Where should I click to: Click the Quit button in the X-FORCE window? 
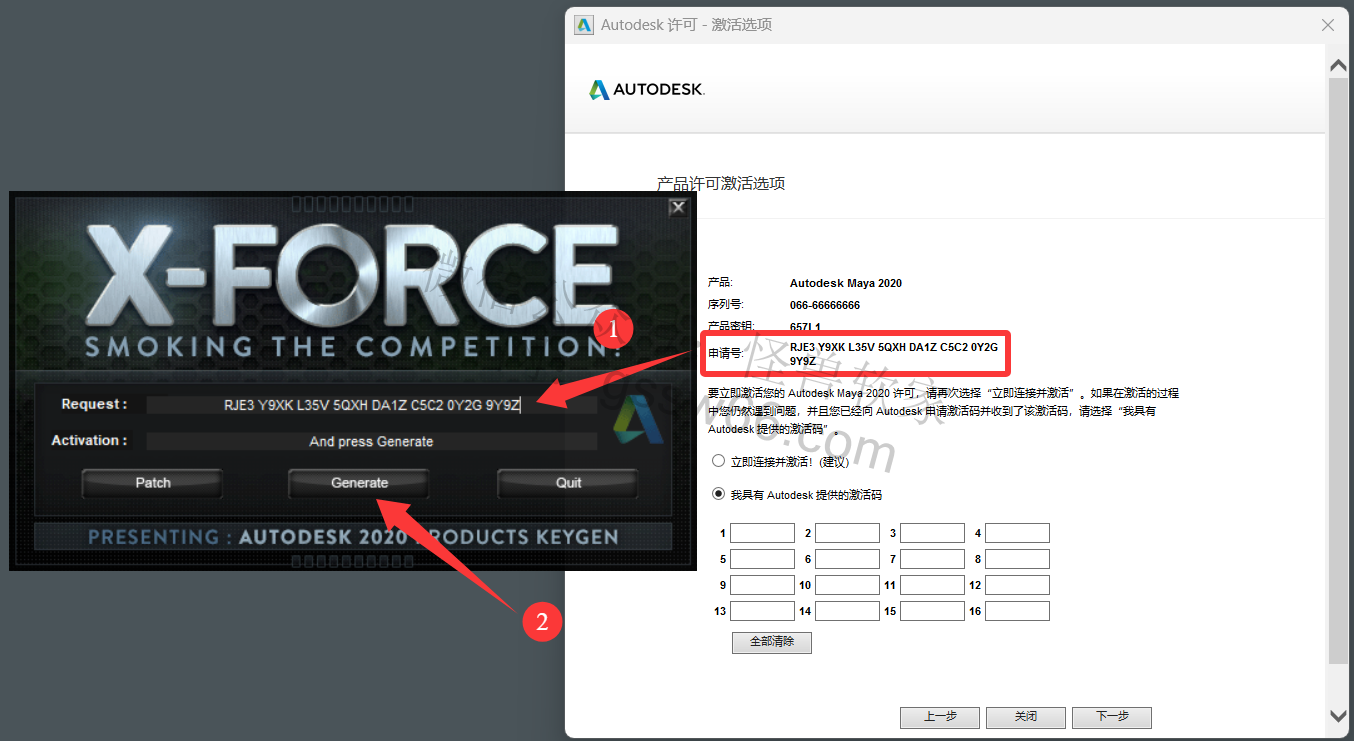coord(568,483)
